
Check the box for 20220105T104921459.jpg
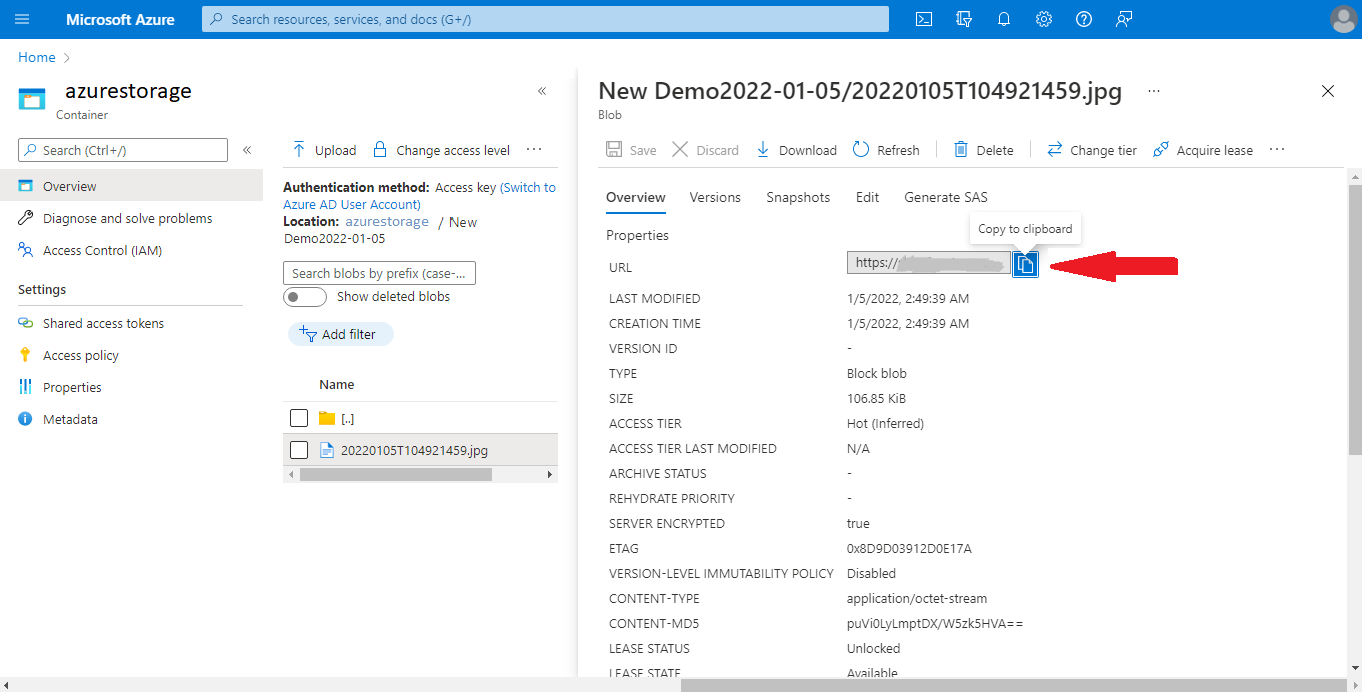coord(298,450)
